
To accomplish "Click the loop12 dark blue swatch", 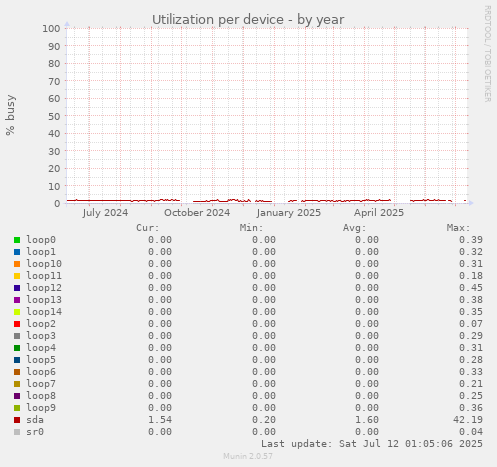I will point(17,288).
